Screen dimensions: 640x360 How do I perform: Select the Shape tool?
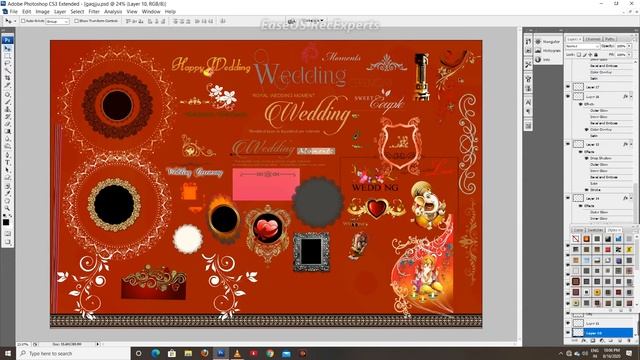pyautogui.click(x=7, y=178)
